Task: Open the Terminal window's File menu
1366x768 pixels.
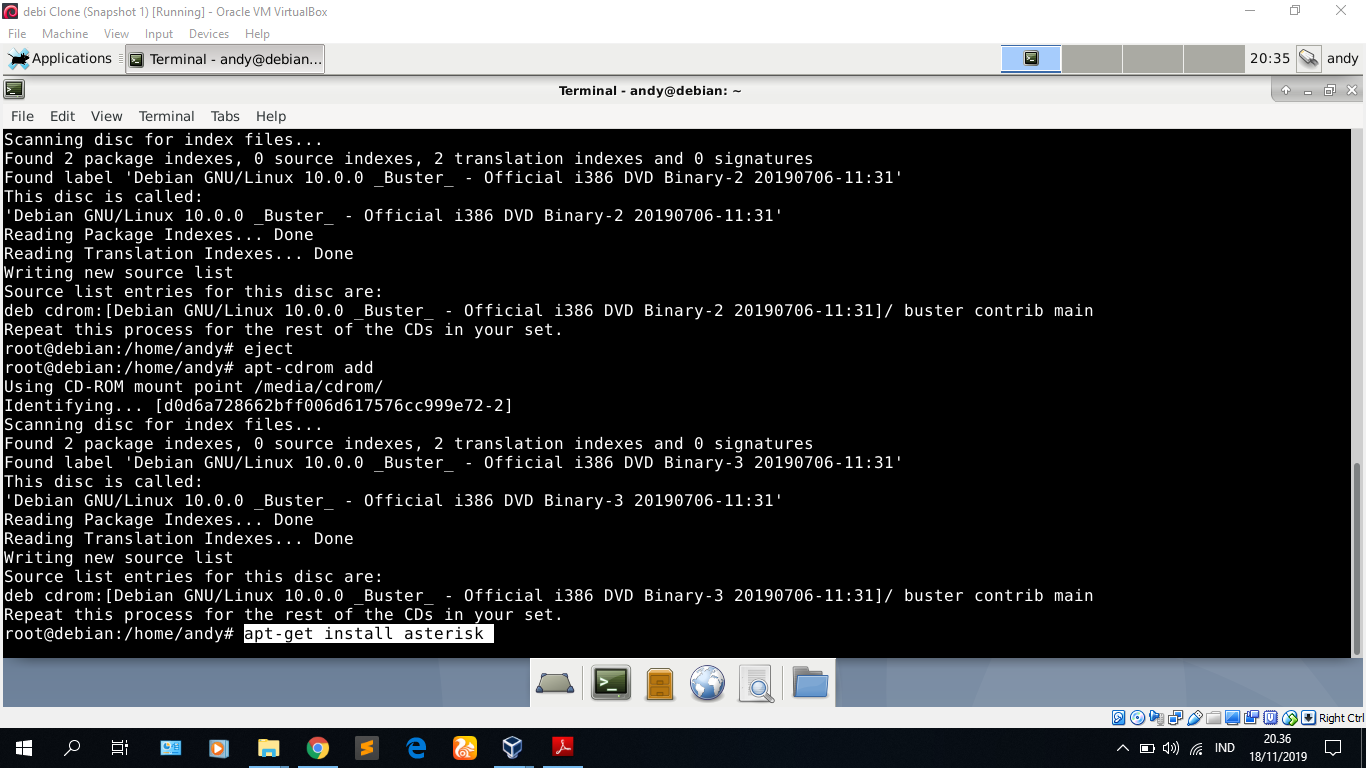Action: pos(22,116)
